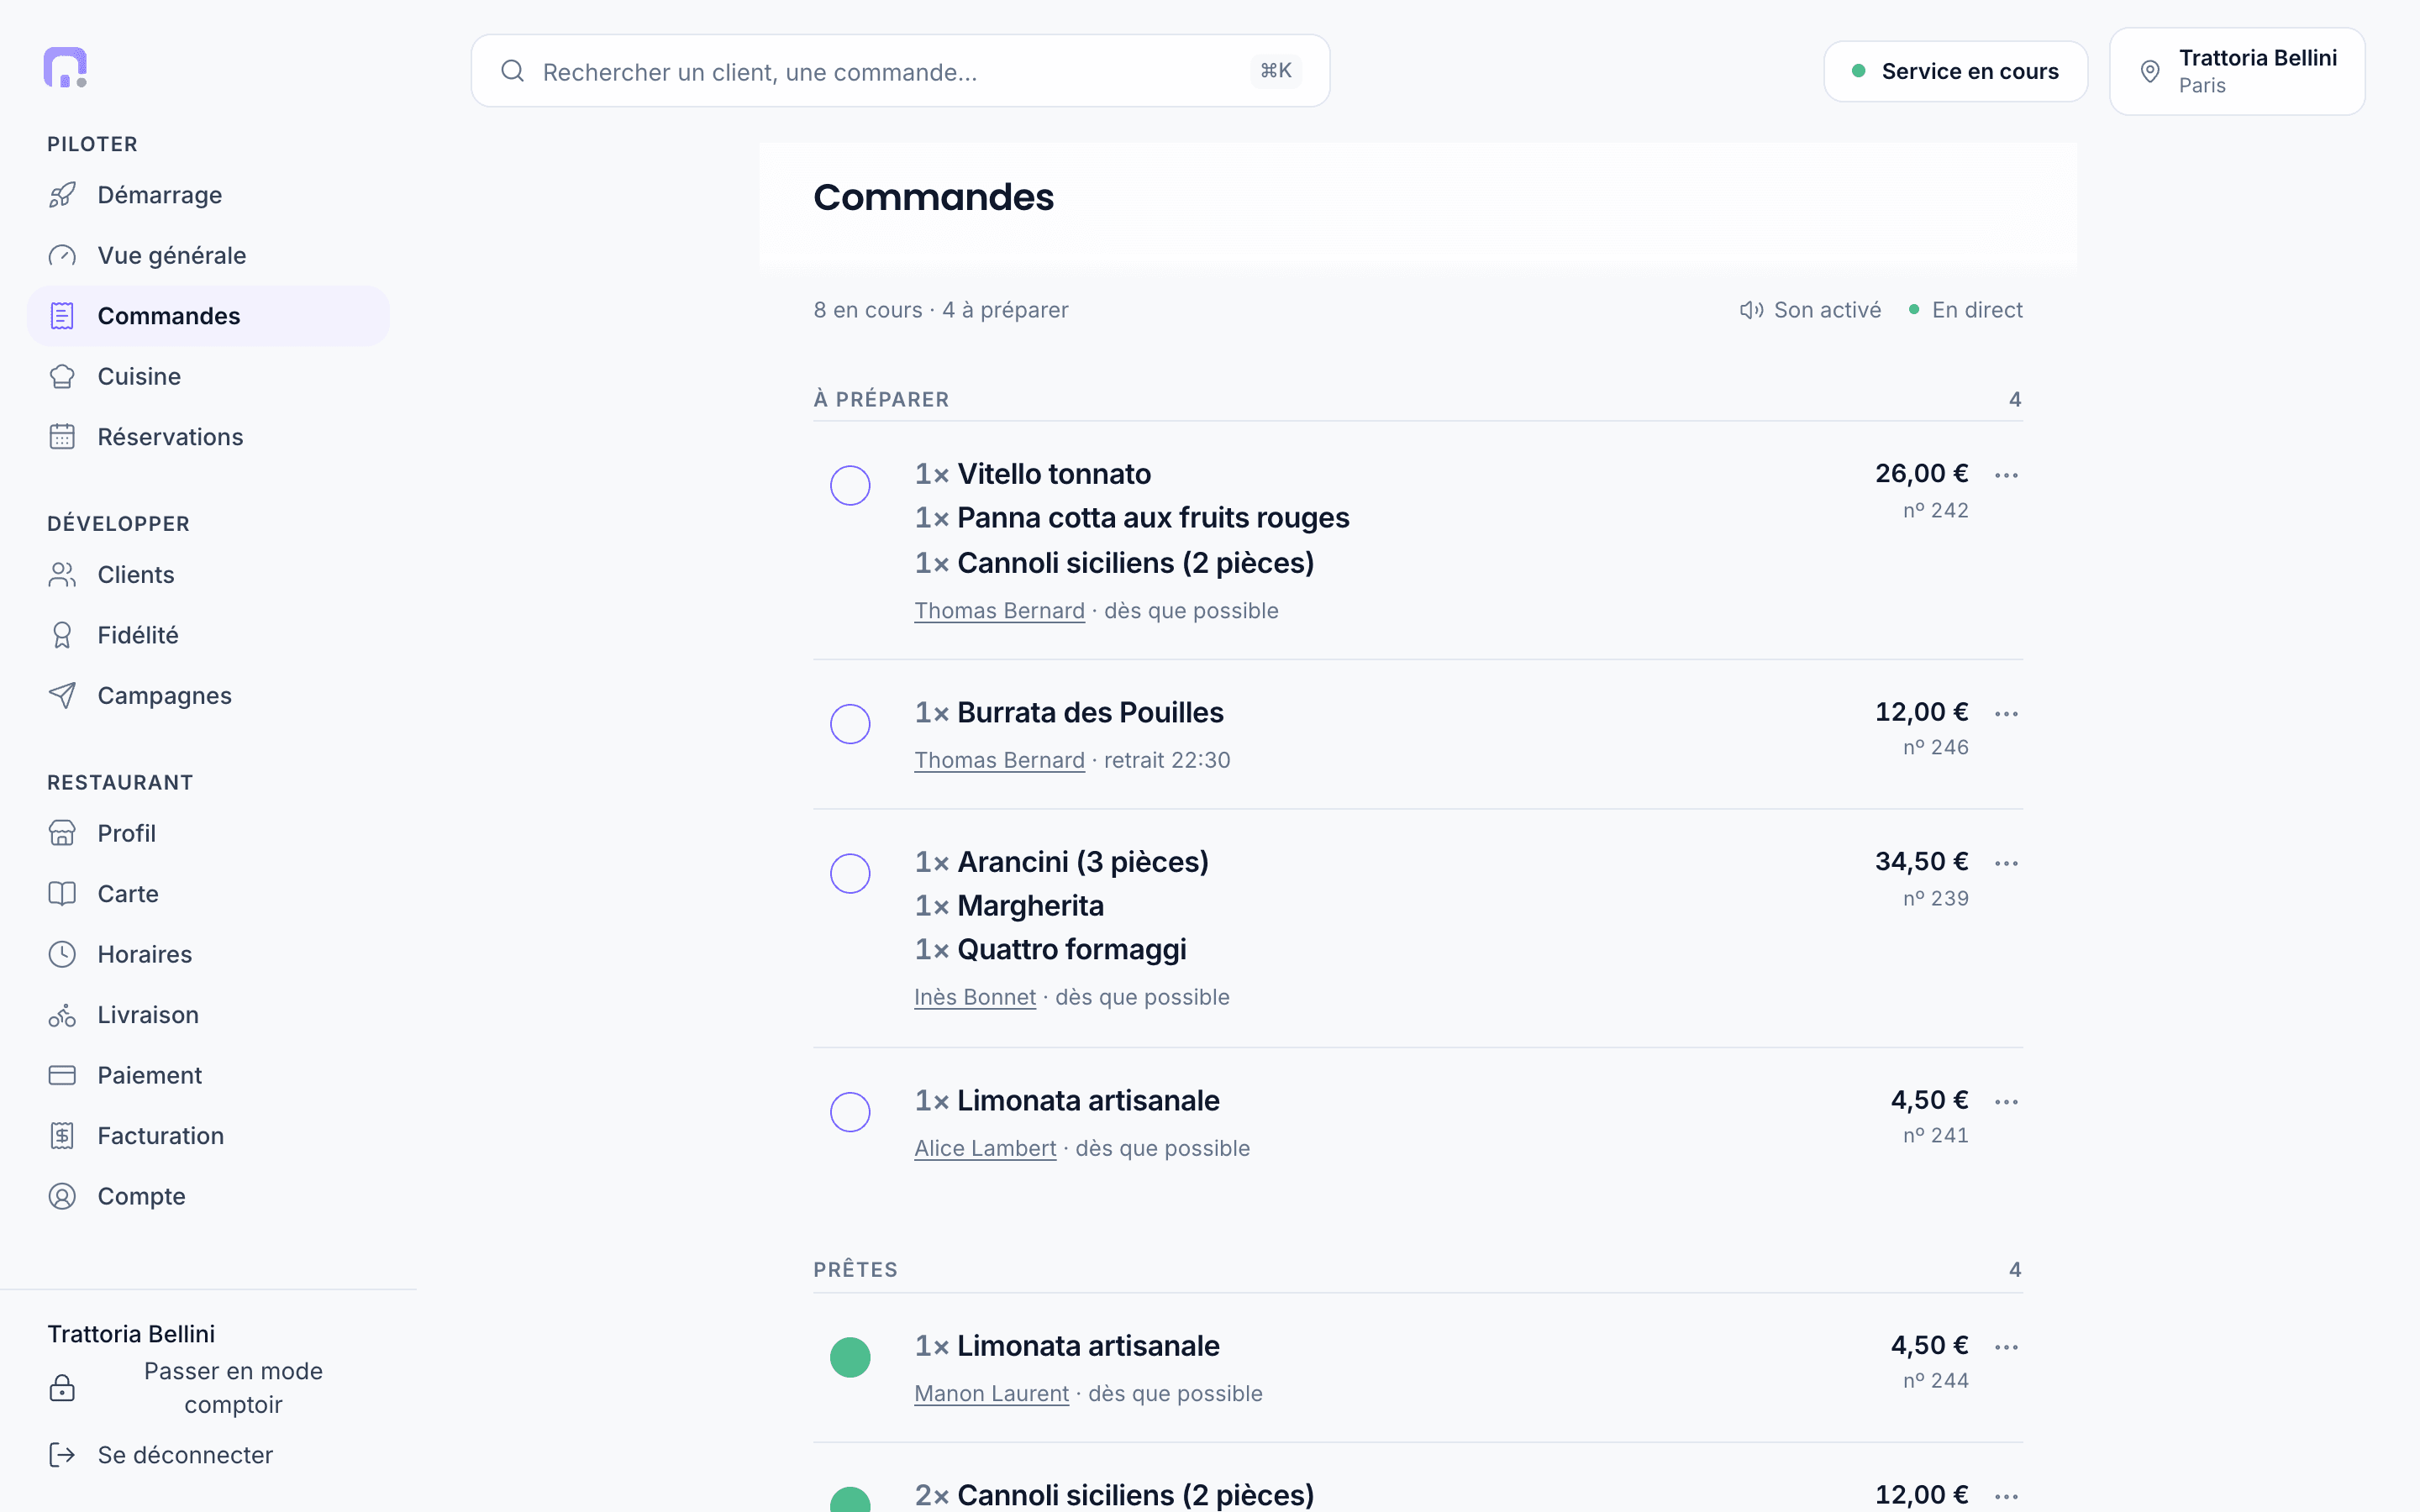View customer Alice Lambert
Viewport: 2420px width, 1512px height.
(x=985, y=1148)
